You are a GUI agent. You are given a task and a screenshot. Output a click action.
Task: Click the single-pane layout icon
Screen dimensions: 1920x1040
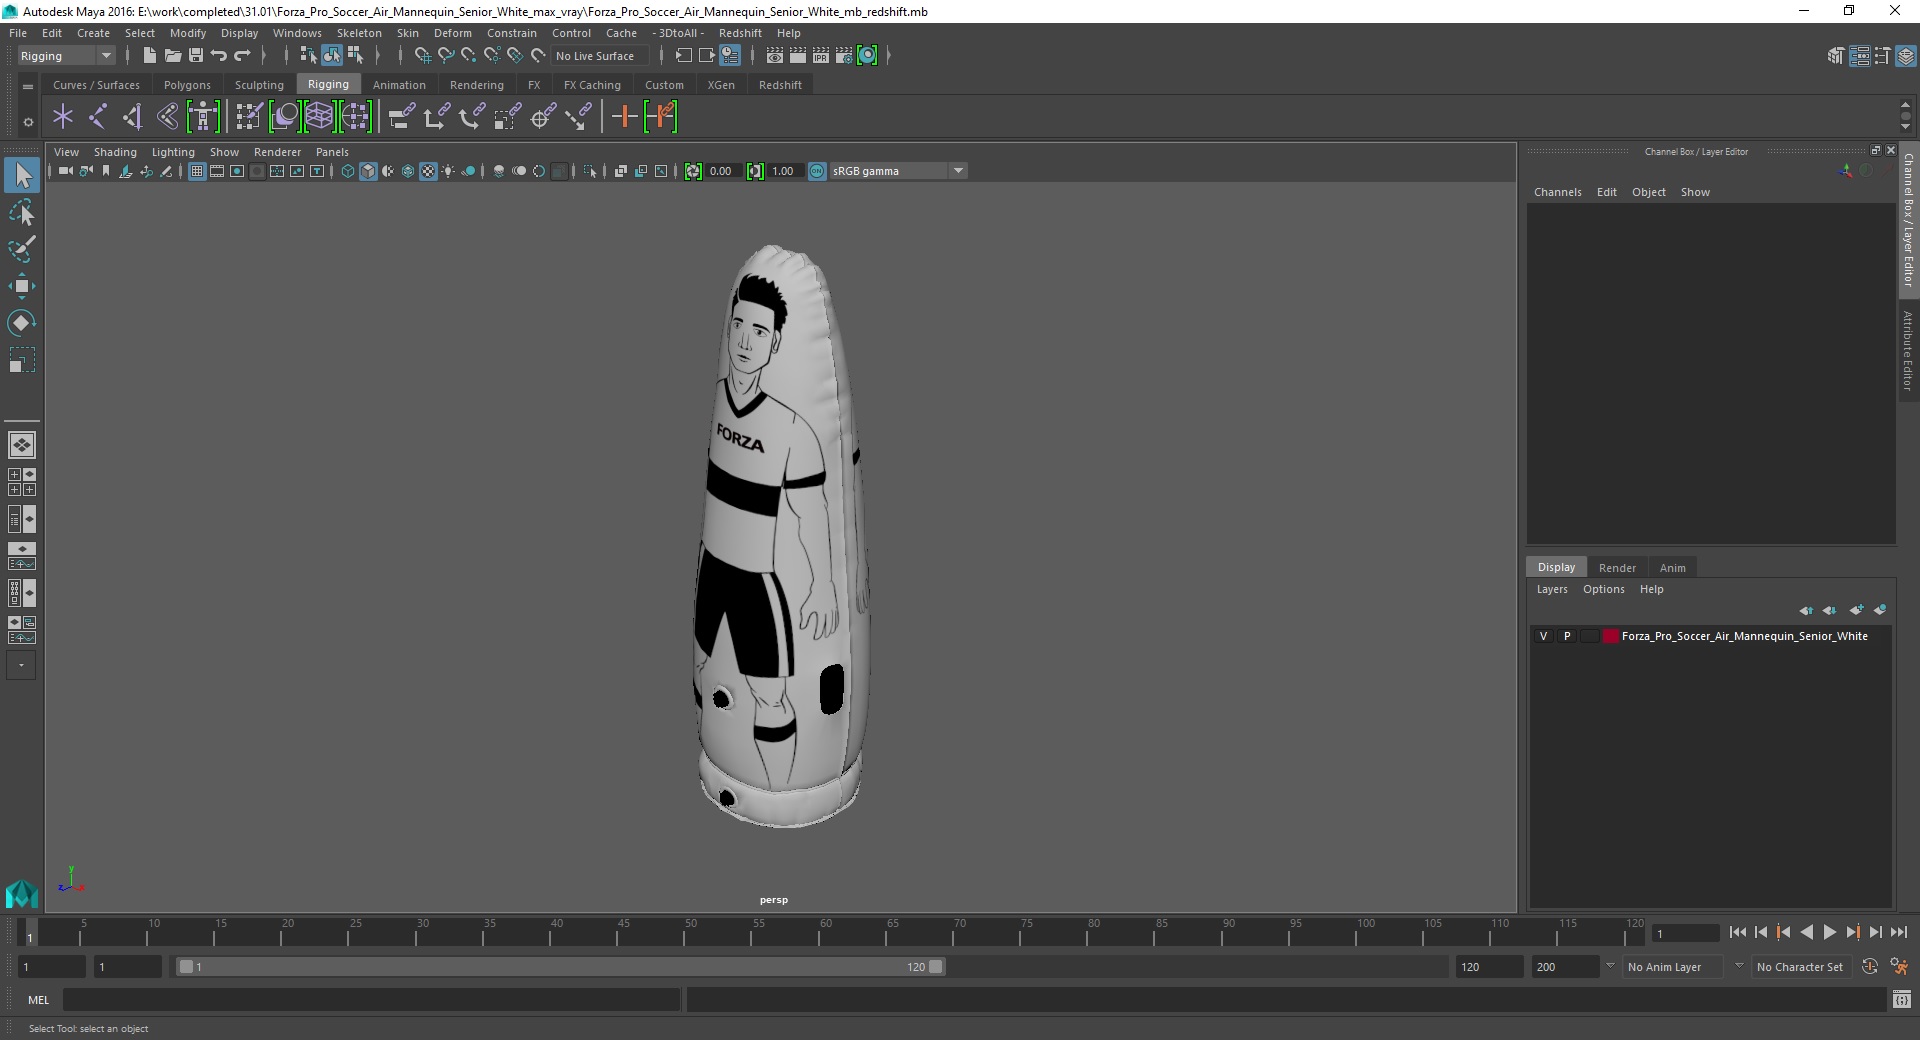point(22,445)
